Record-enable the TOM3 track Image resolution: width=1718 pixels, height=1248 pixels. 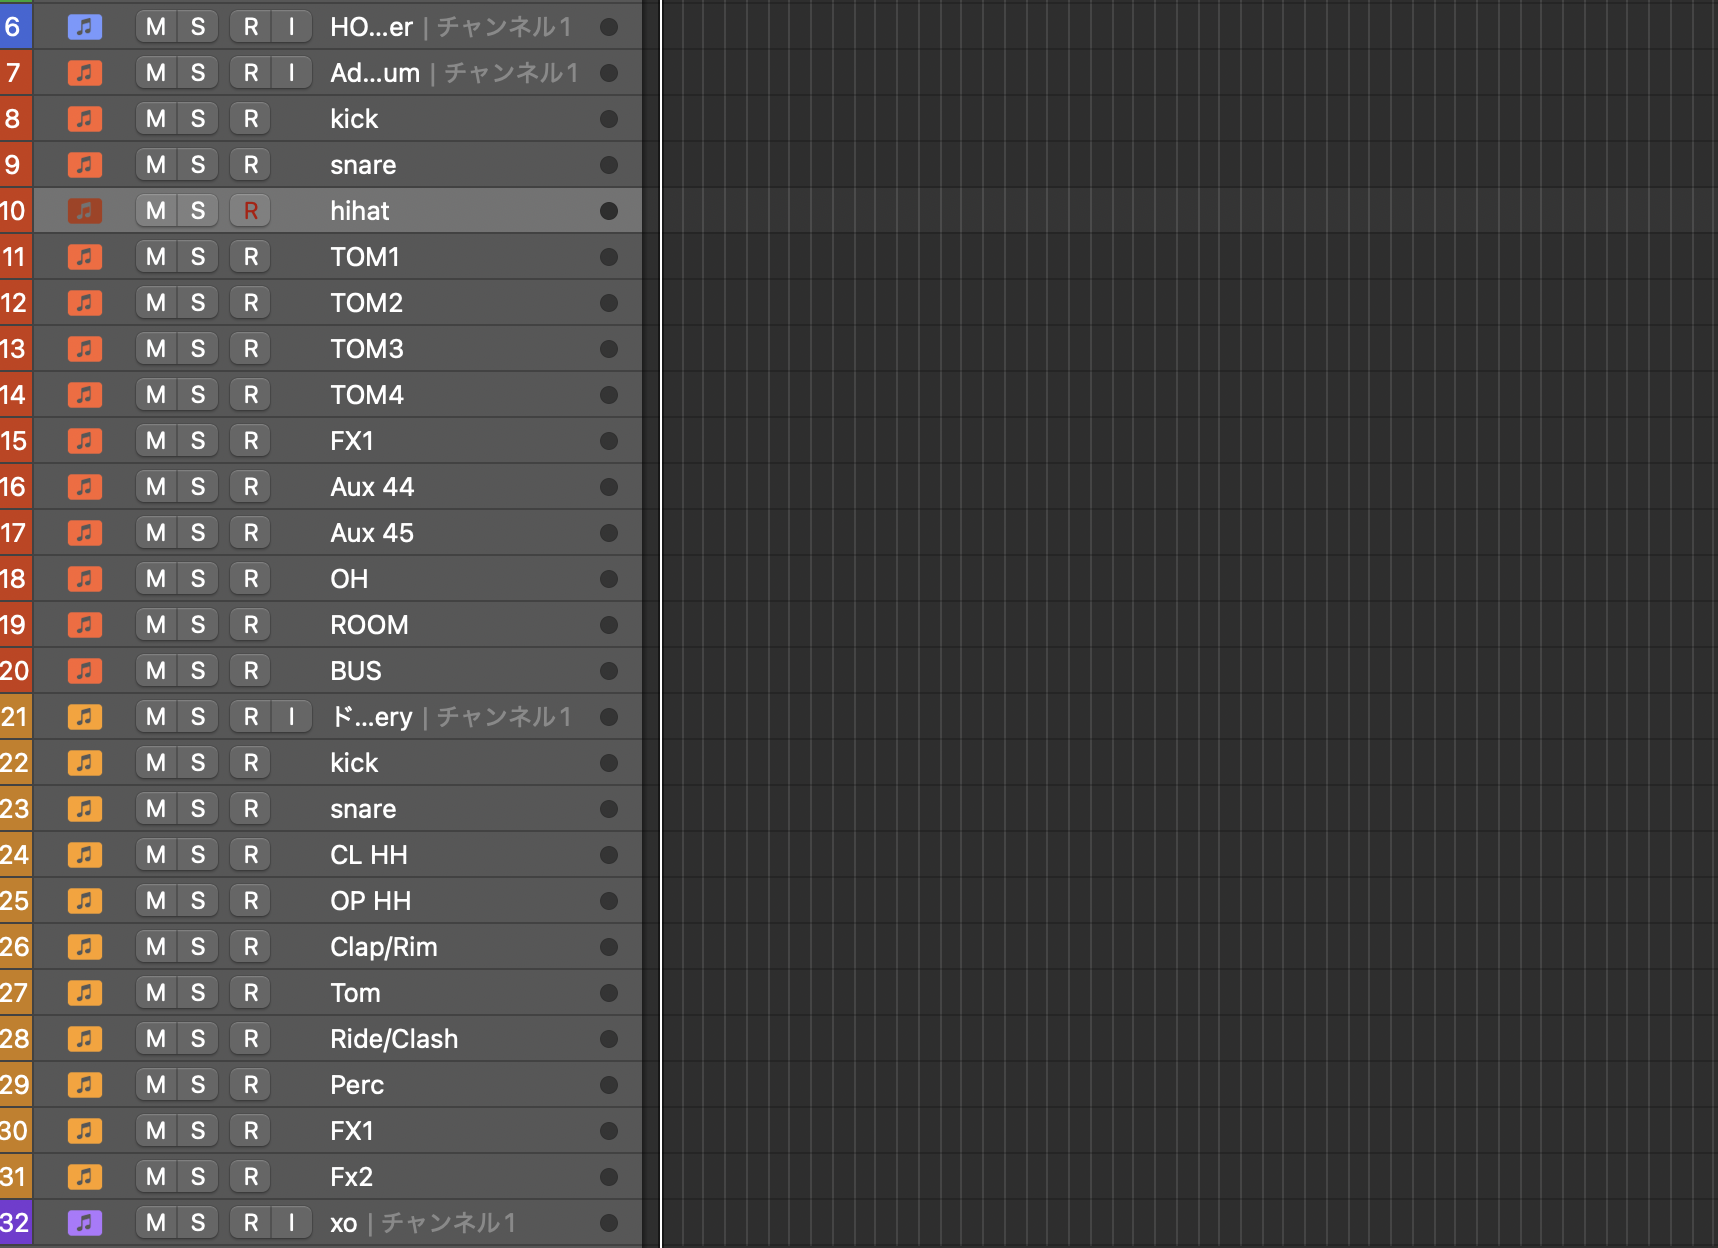click(x=251, y=349)
